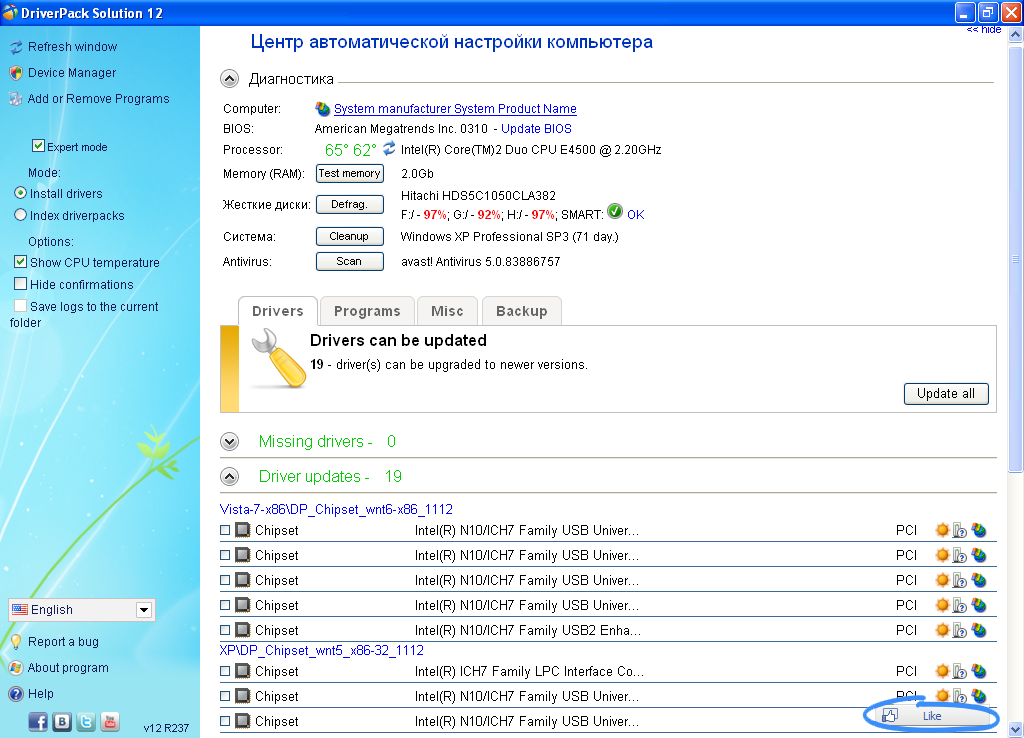The image size is (1024, 738).
Task: Refresh CPU temperature with the blue arrows icon
Action: pyautogui.click(x=389, y=148)
